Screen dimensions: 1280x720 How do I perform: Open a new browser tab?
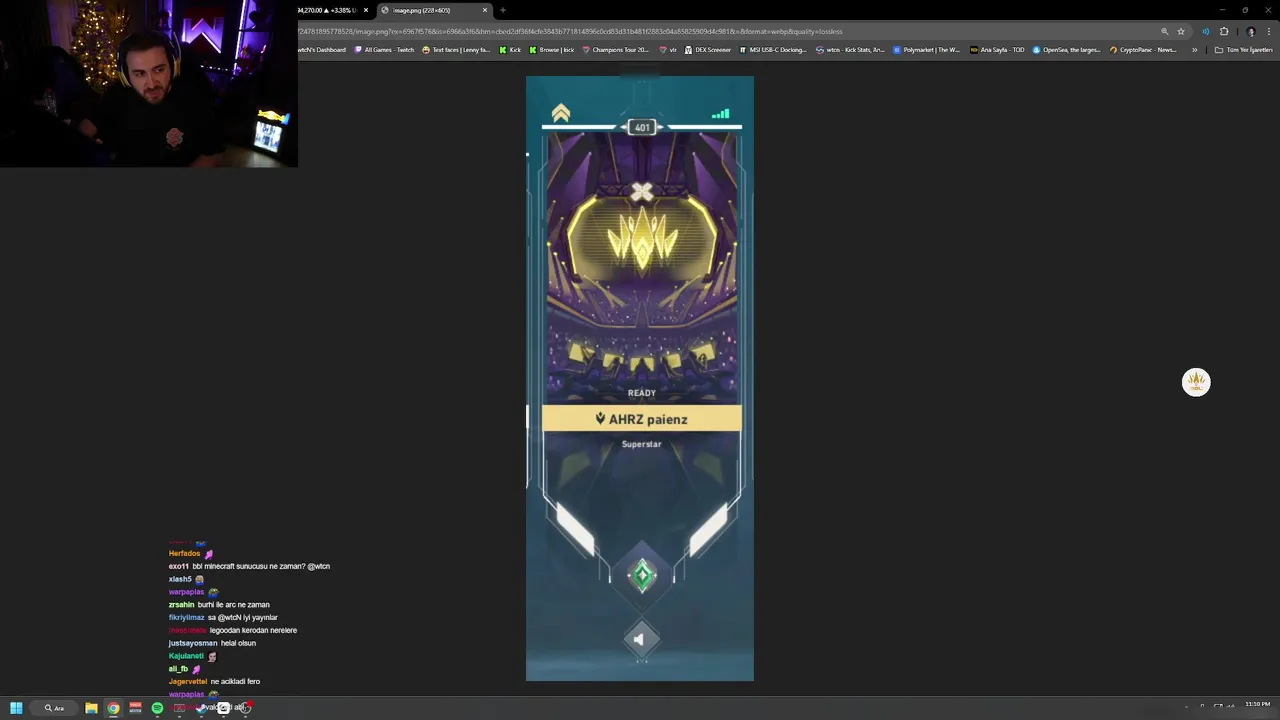(503, 10)
